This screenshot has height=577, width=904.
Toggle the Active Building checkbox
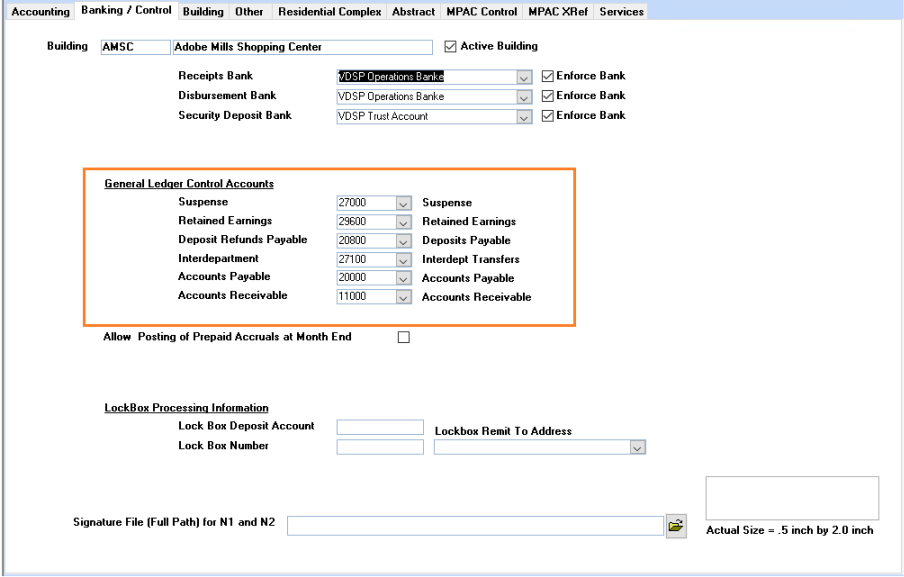[x=450, y=46]
